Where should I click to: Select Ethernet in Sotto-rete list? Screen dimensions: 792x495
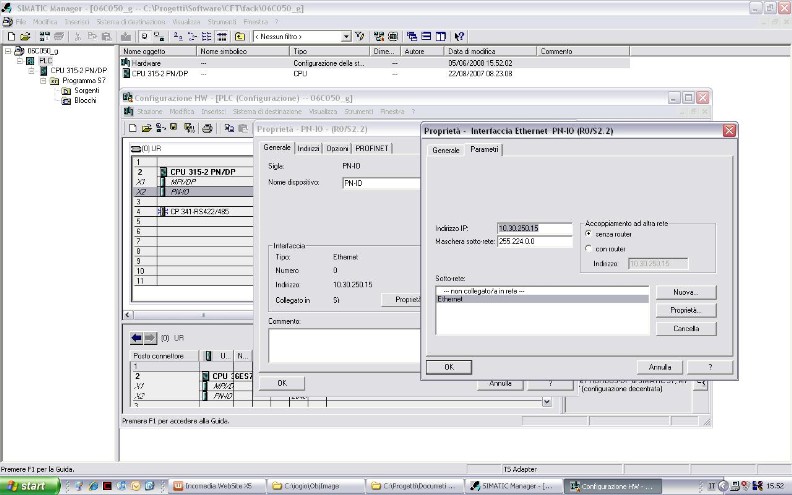coord(542,300)
